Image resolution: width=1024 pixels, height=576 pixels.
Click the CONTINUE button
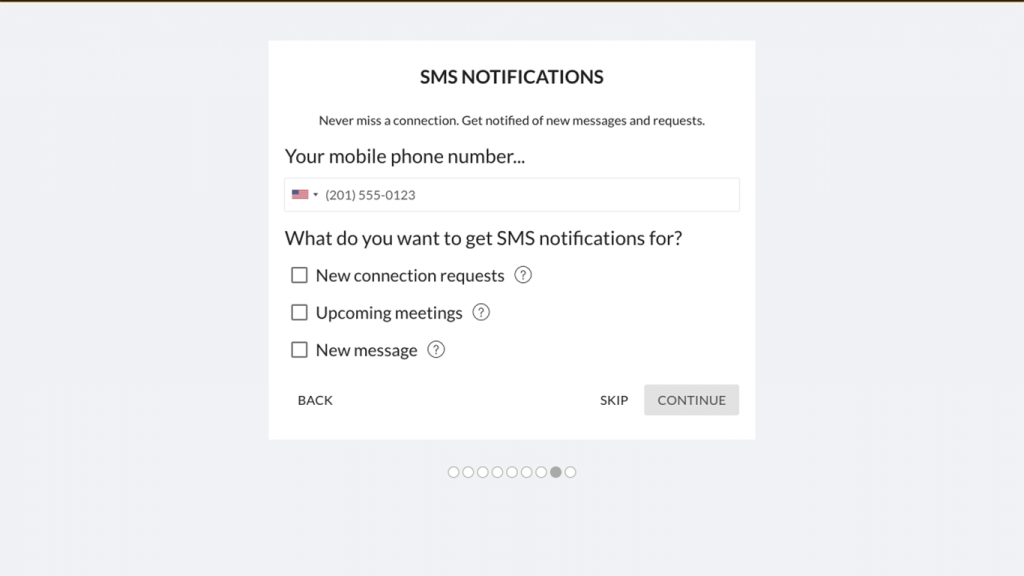[x=691, y=400]
